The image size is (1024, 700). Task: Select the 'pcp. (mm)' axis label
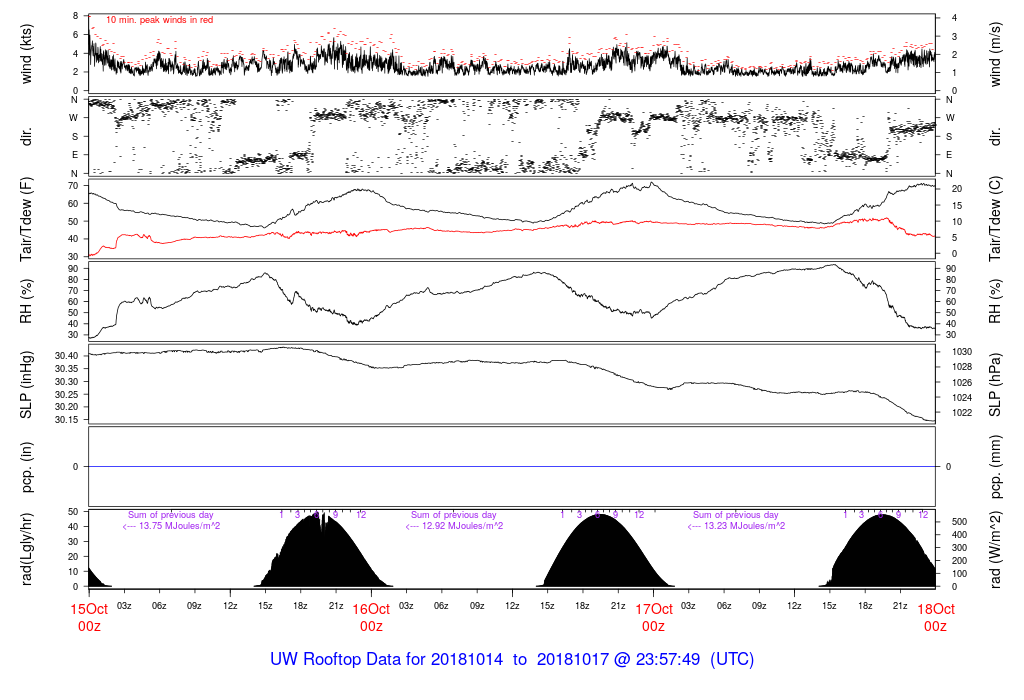pyautogui.click(x=996, y=467)
